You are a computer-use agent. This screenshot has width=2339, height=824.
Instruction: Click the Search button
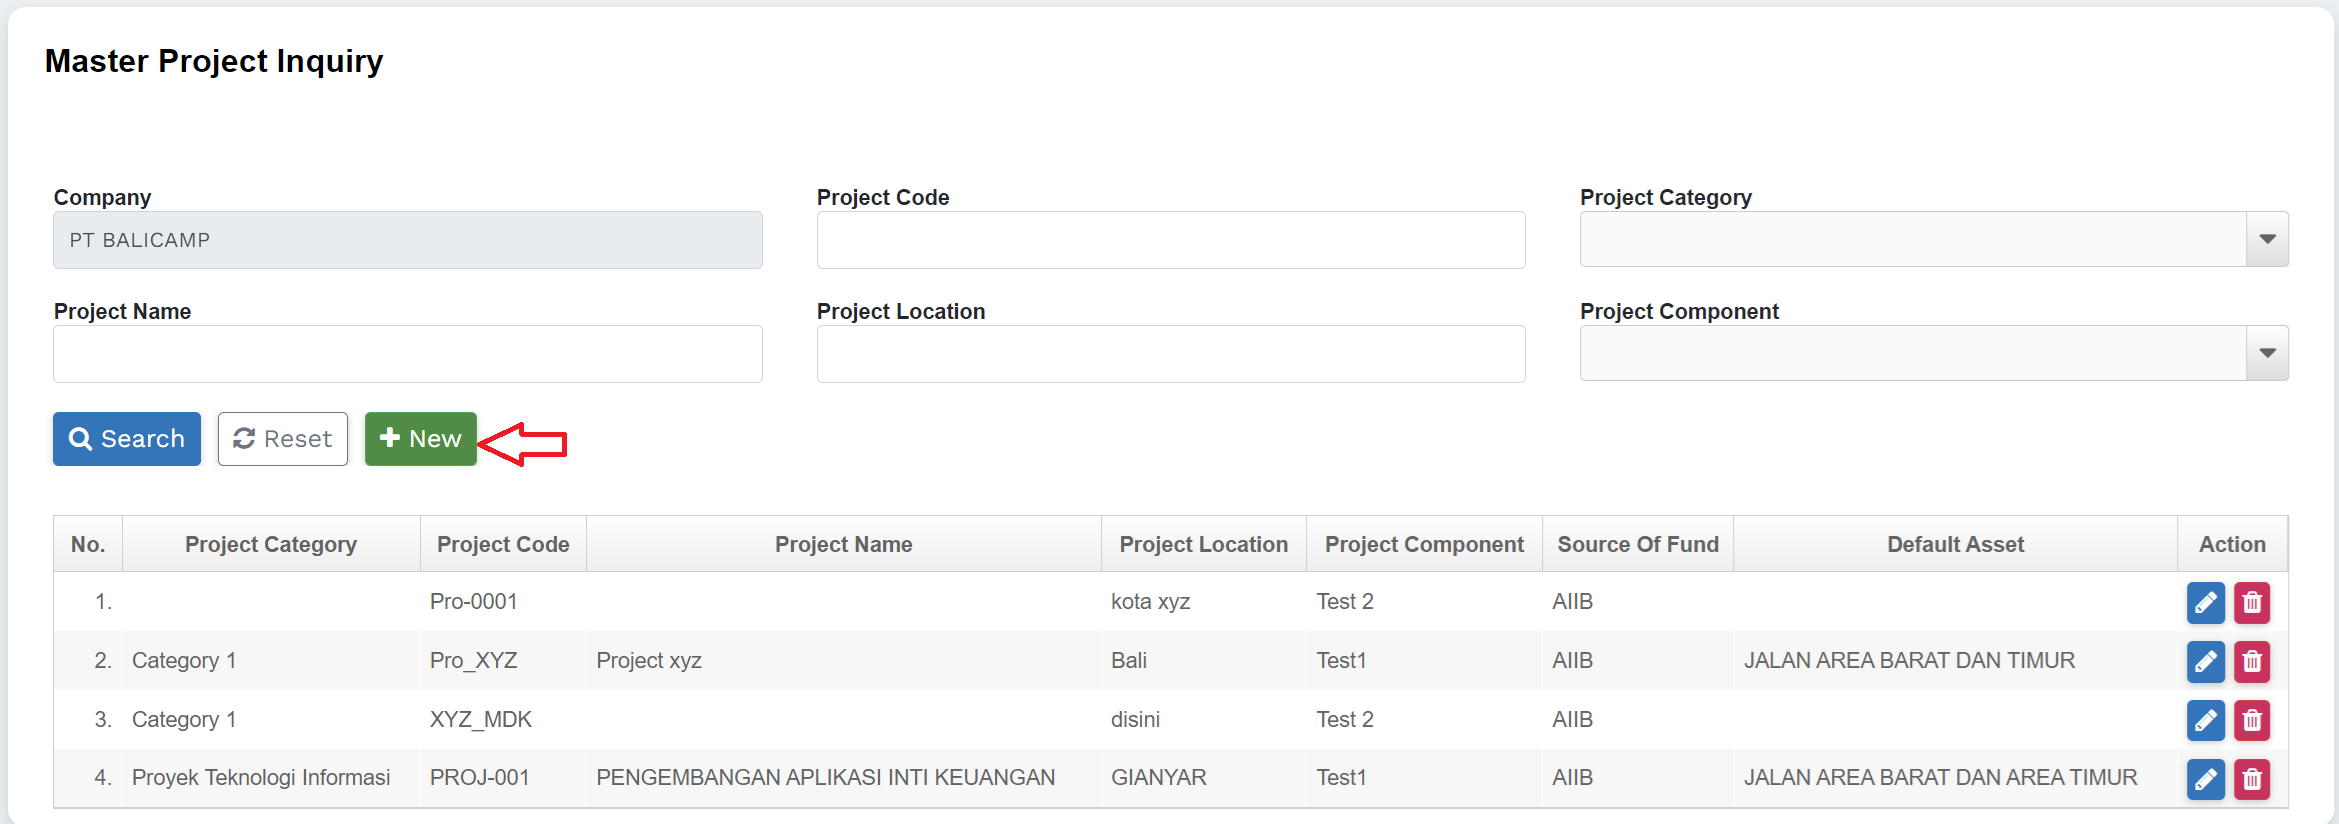(x=127, y=439)
